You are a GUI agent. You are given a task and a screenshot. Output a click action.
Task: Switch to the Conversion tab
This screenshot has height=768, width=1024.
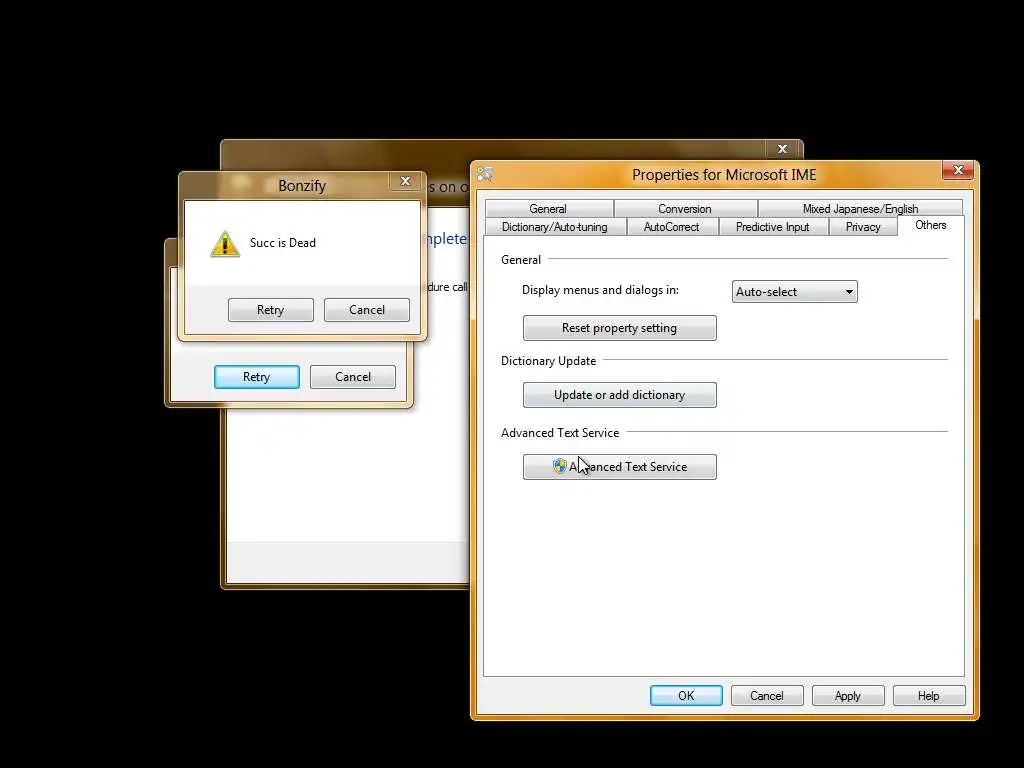685,208
